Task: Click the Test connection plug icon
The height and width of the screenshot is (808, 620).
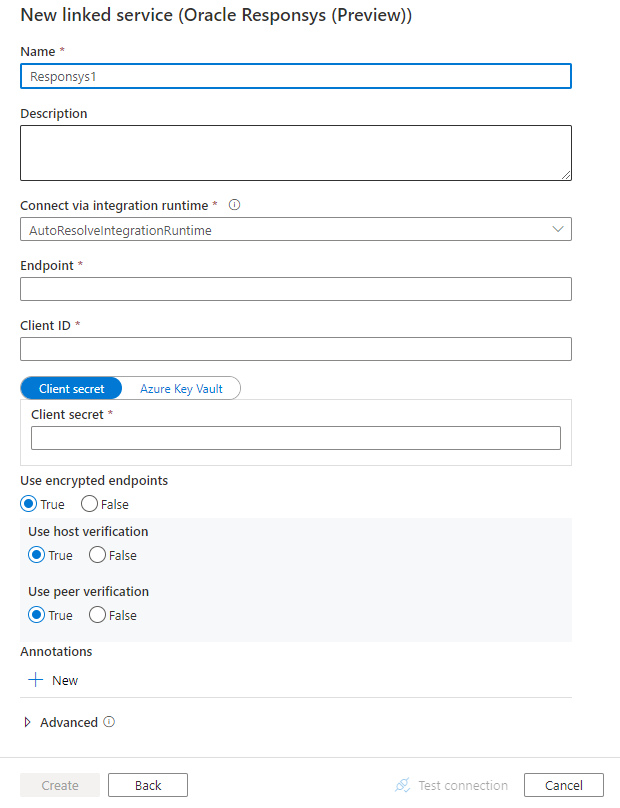Action: click(403, 785)
